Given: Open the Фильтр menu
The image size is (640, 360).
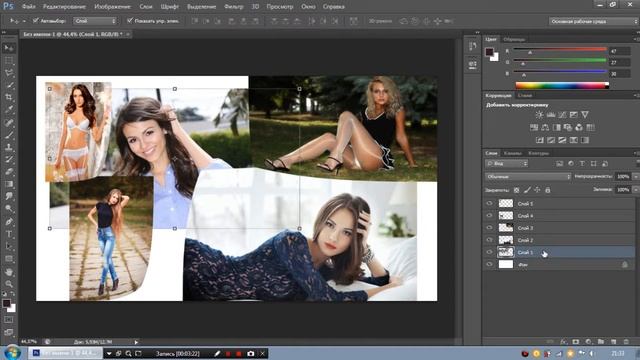Looking at the screenshot, I should coord(233,7).
